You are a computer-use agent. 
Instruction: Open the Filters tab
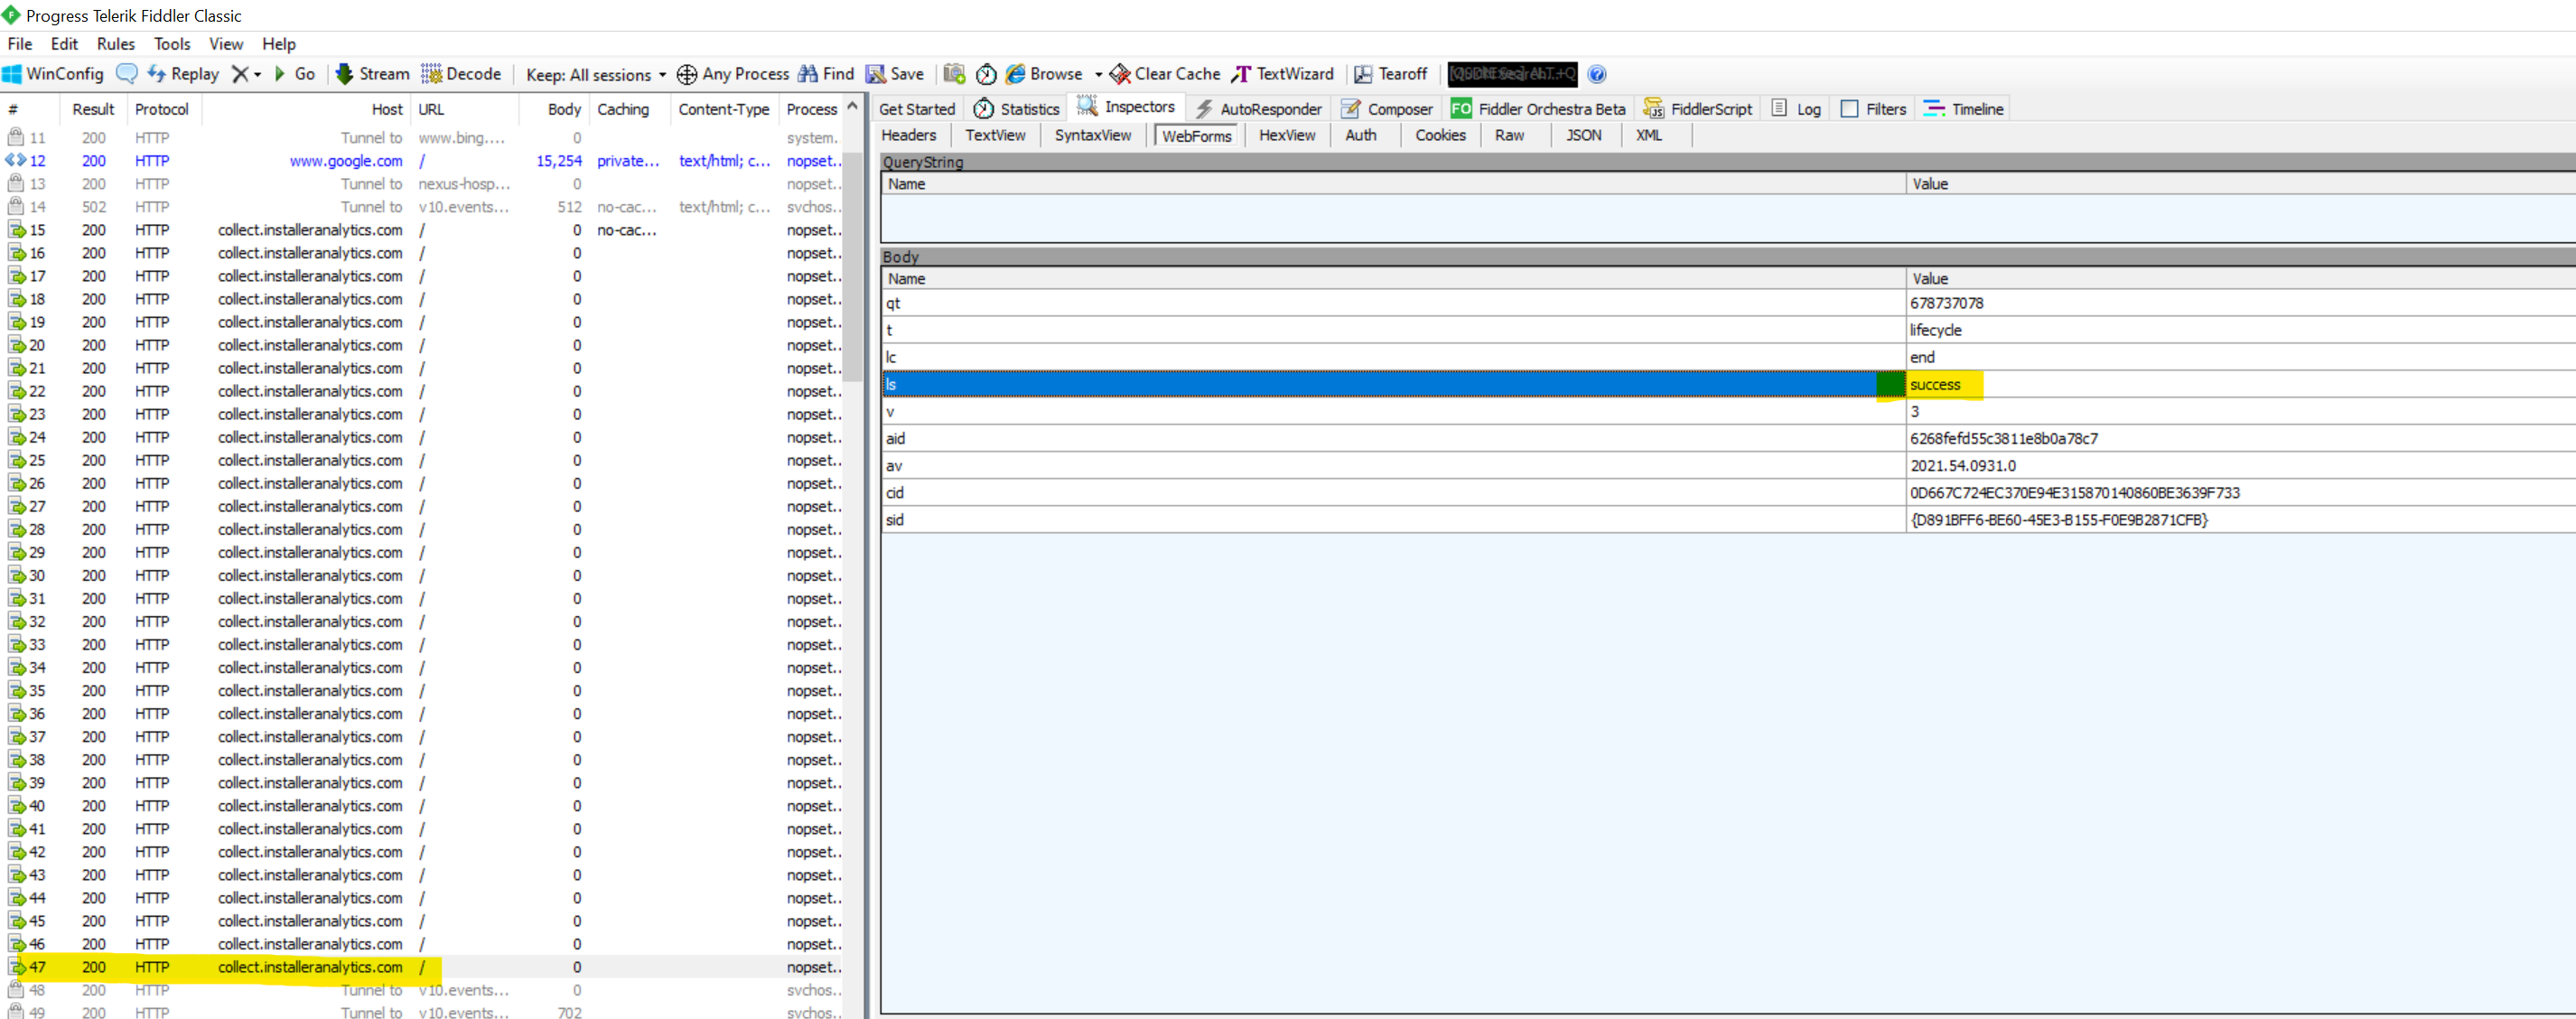[1873, 109]
